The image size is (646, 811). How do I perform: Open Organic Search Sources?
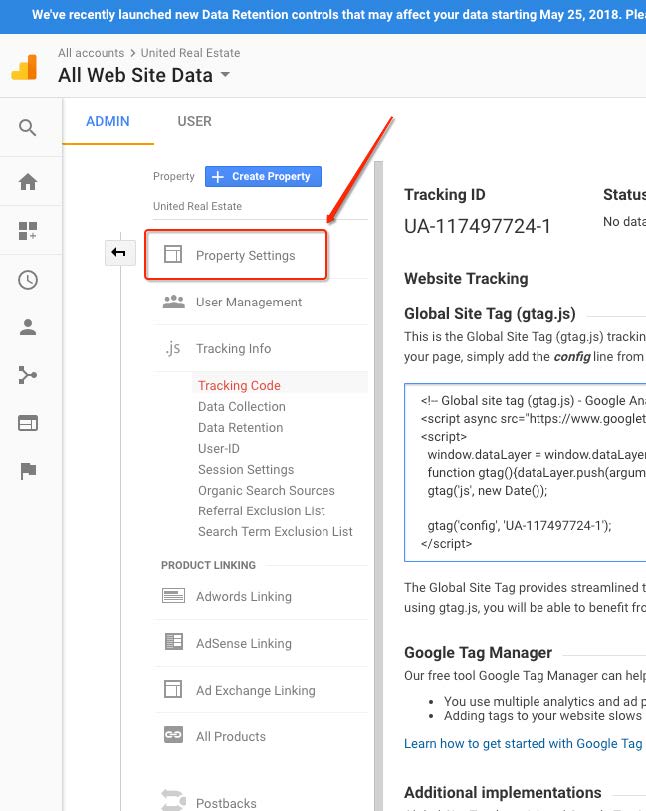(266, 490)
